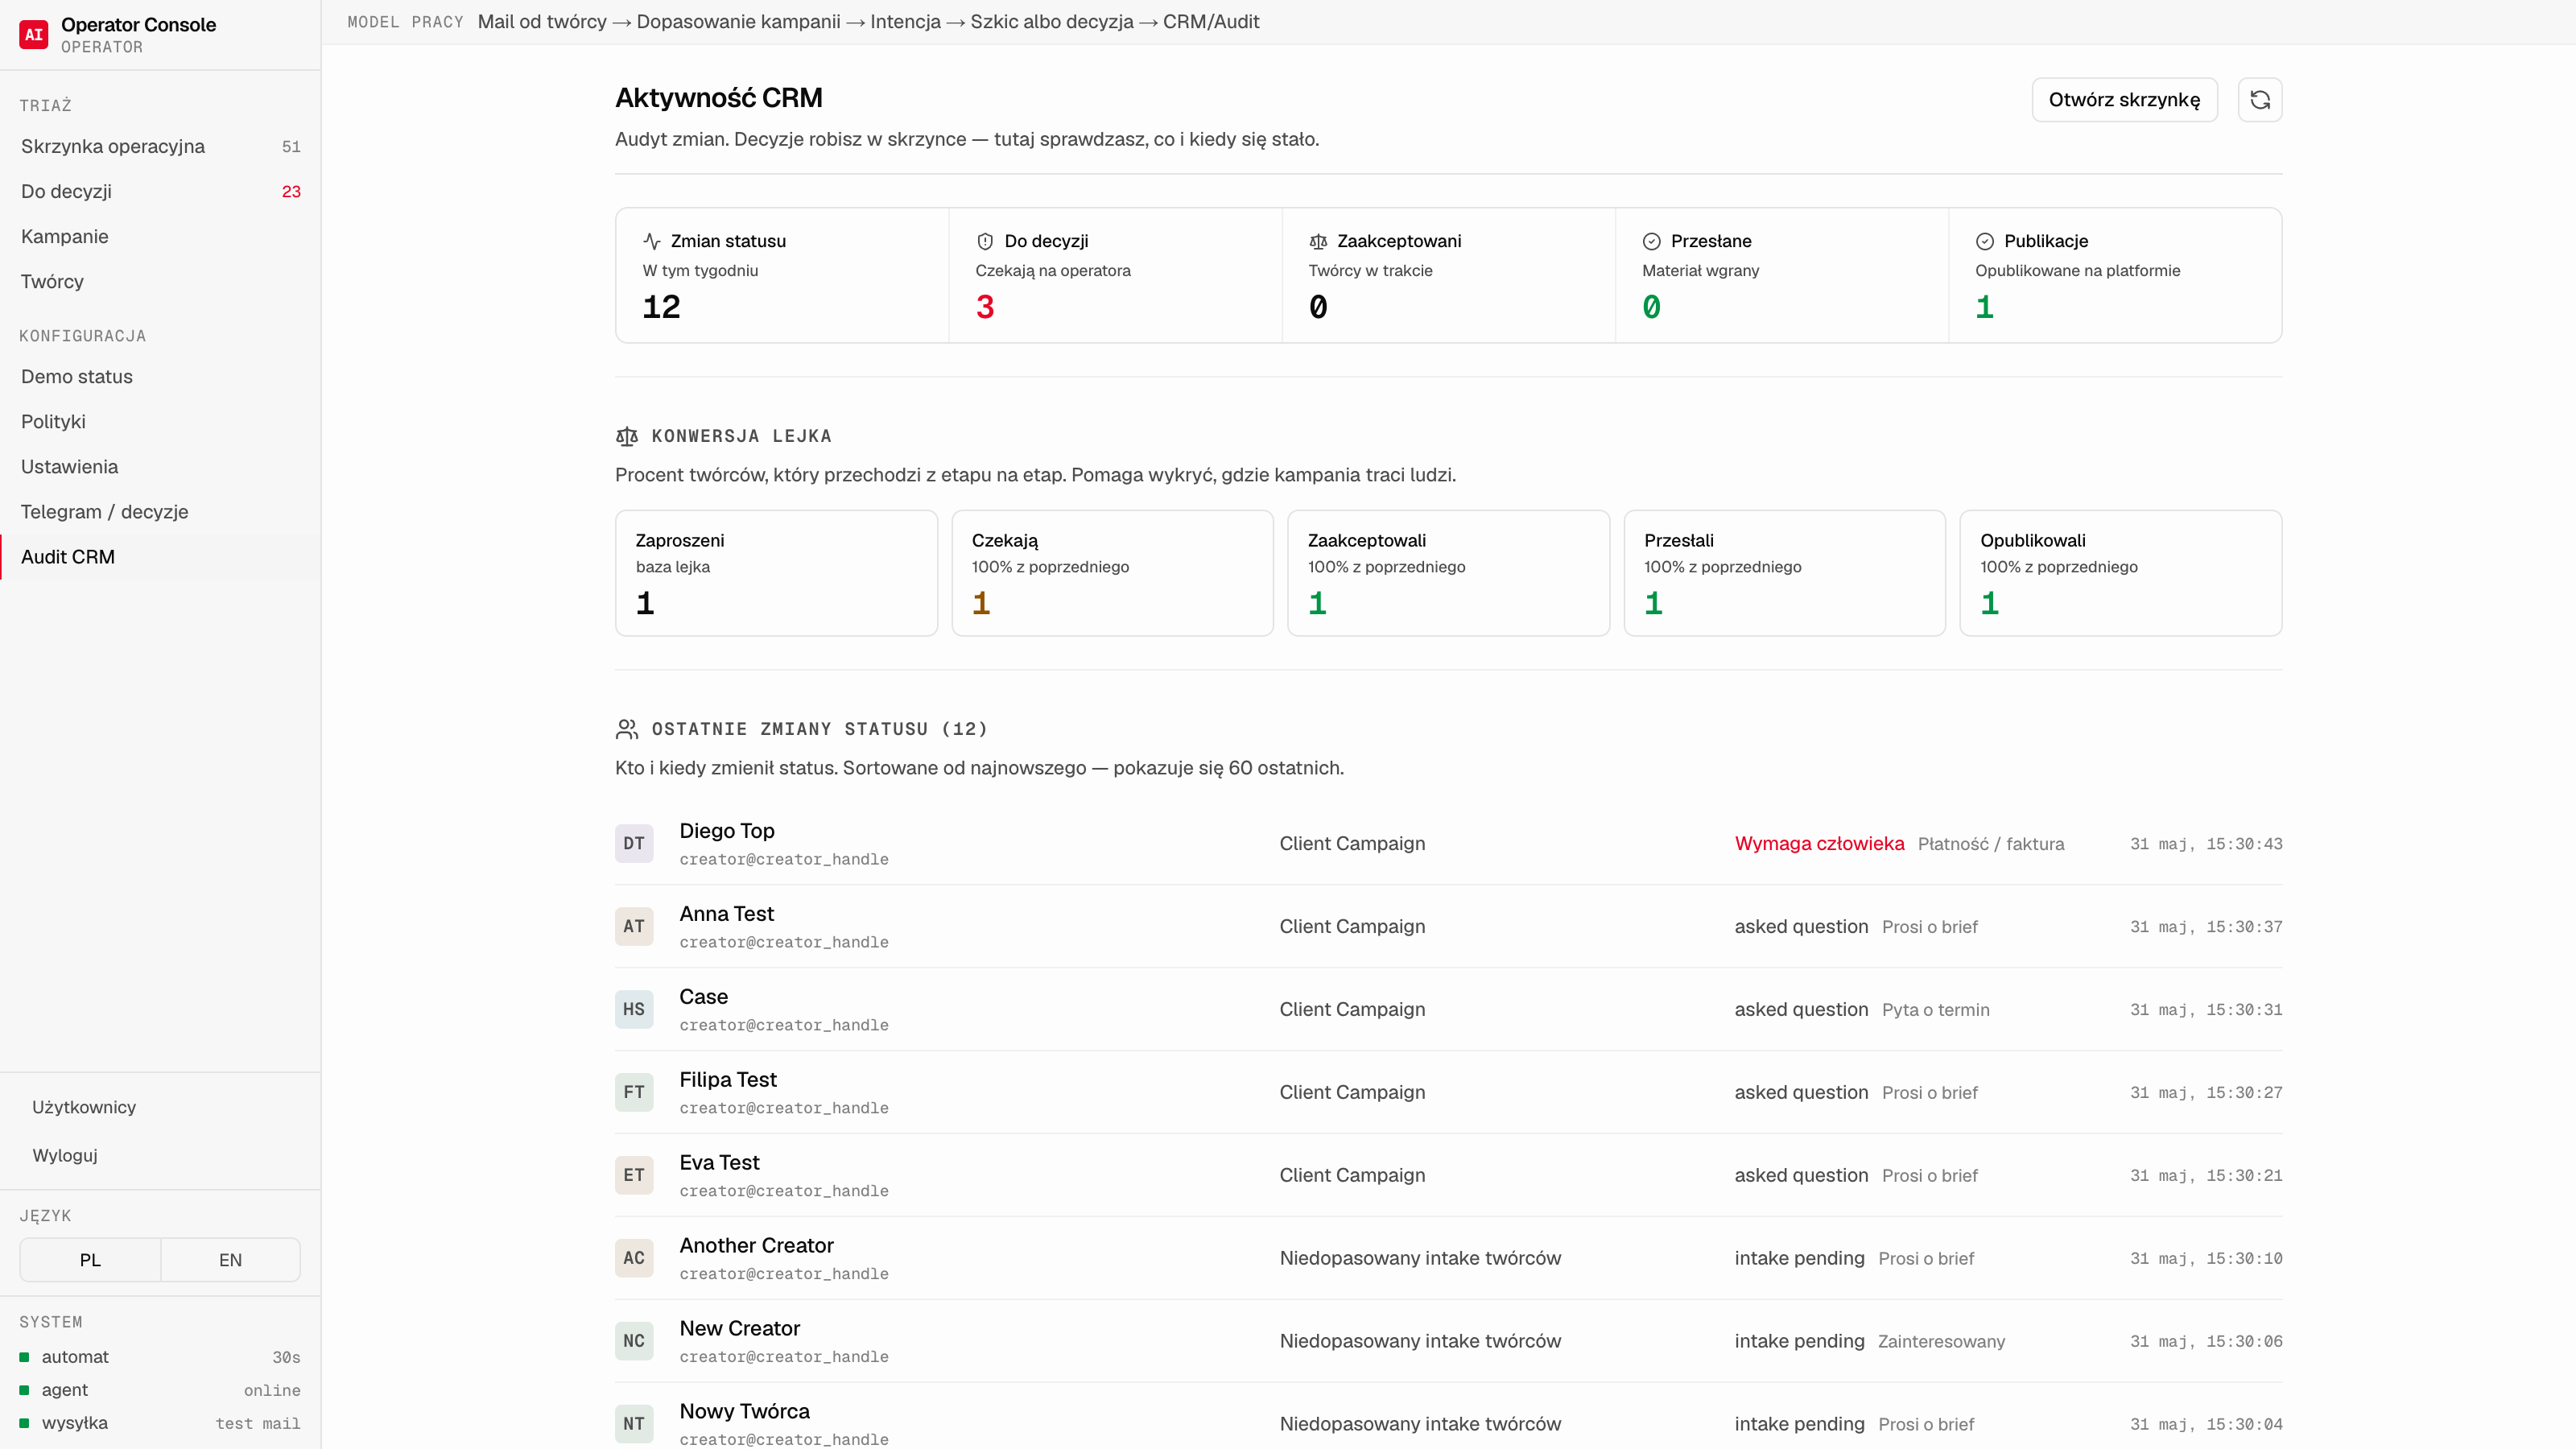
Task: Click the Opublikowali funnel card
Action: point(2120,573)
